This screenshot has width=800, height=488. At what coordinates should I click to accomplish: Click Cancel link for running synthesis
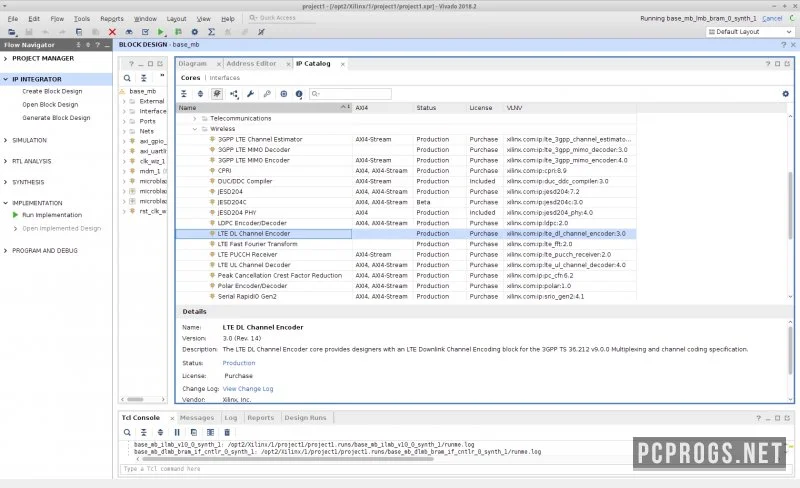pos(772,18)
